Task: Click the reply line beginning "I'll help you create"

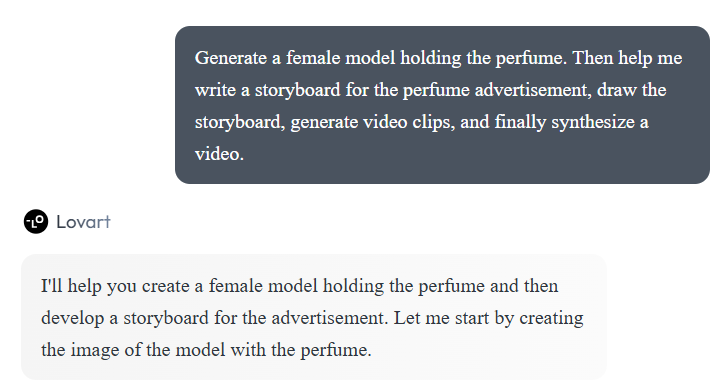Action: 300,286
